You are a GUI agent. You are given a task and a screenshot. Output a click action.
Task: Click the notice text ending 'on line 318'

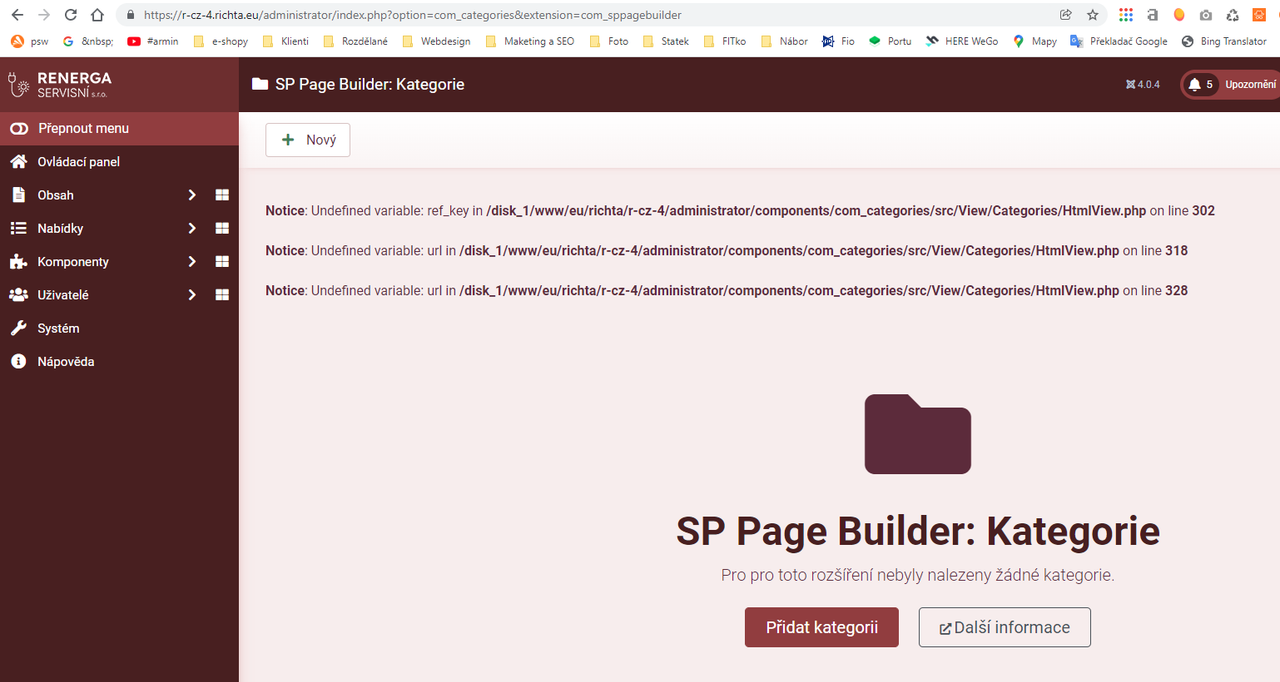point(727,251)
